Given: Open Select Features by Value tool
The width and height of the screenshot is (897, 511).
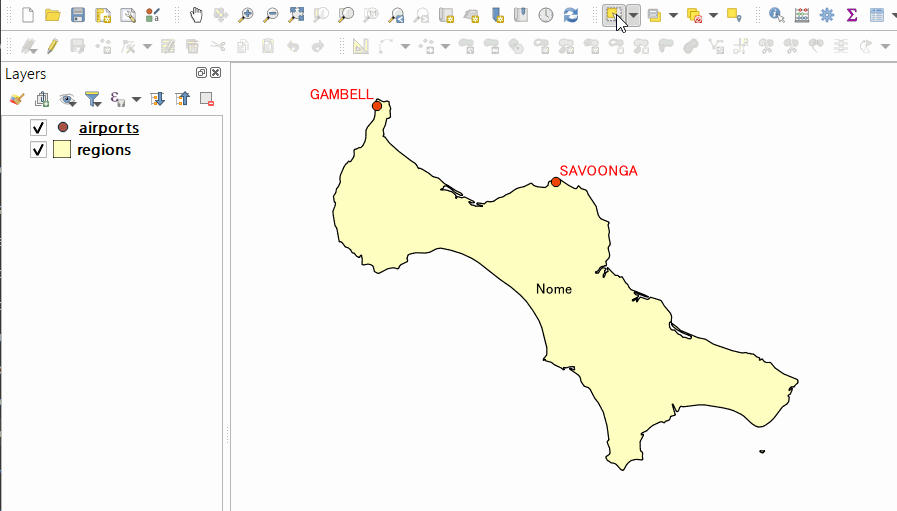Looking at the screenshot, I should coord(654,15).
